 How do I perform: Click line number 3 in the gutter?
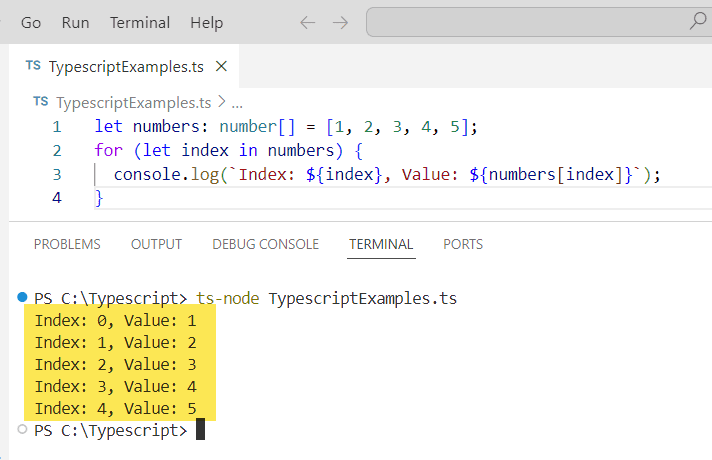click(57, 174)
